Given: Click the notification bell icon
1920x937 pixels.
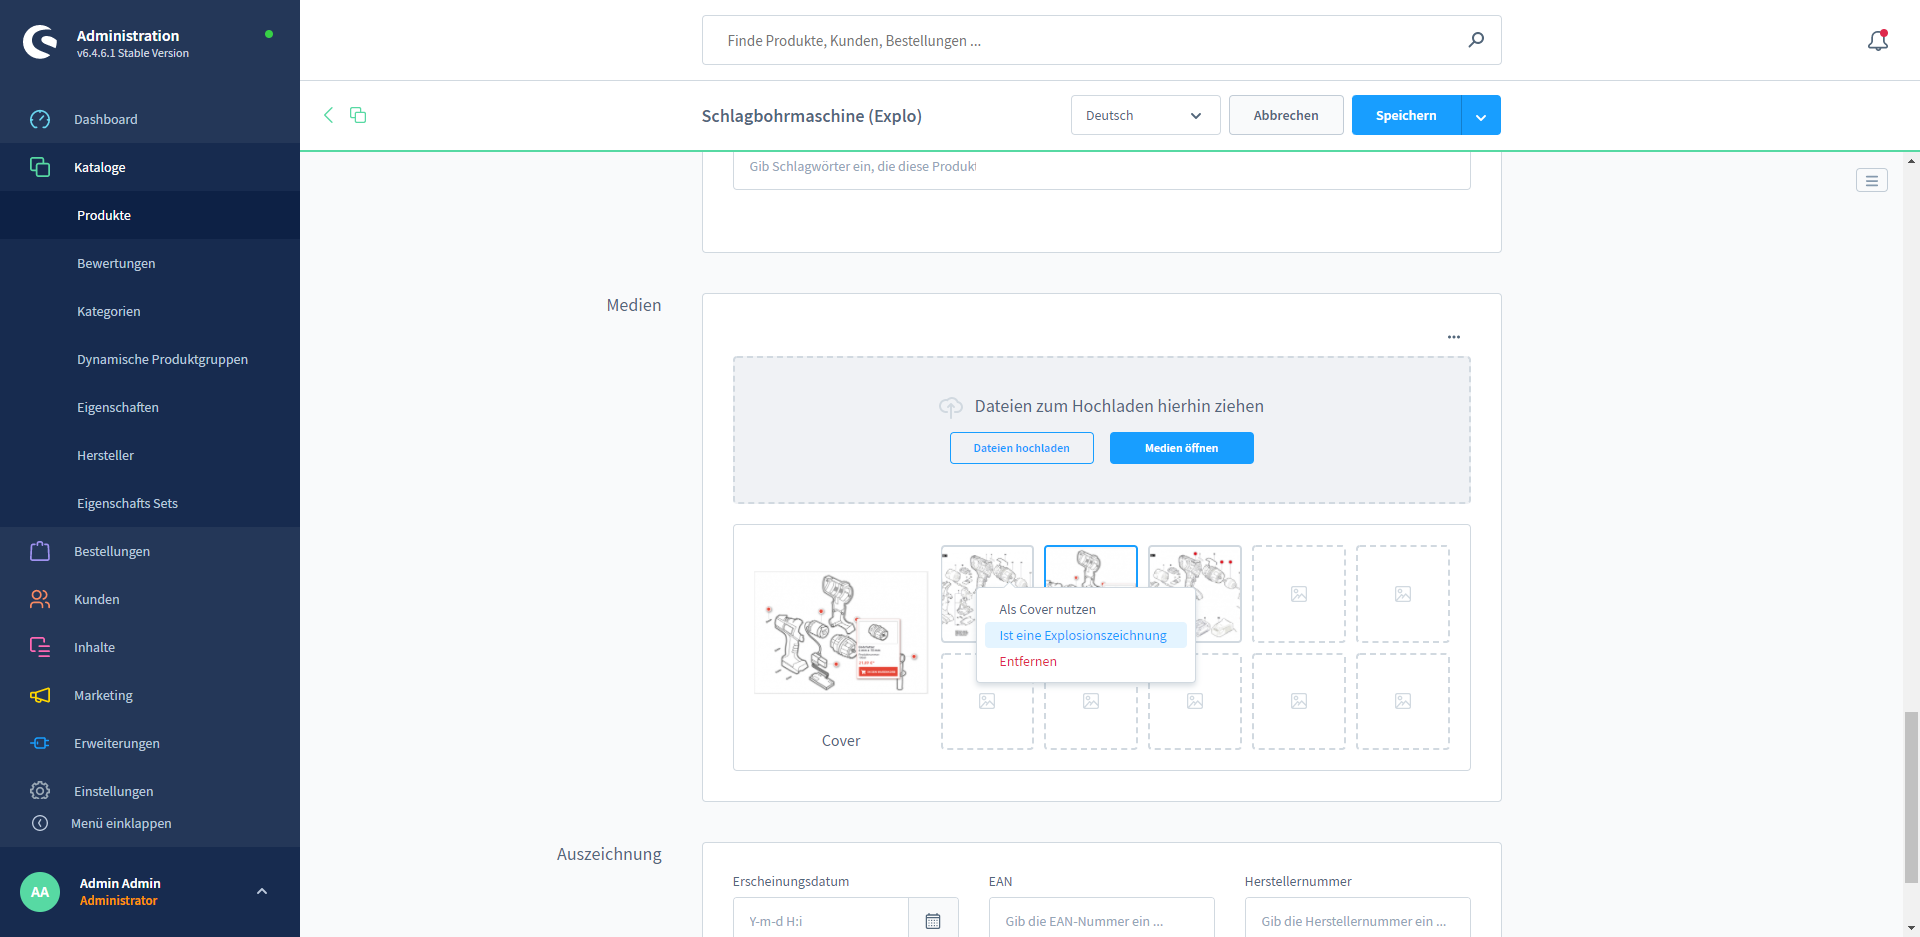Looking at the screenshot, I should click(x=1877, y=41).
